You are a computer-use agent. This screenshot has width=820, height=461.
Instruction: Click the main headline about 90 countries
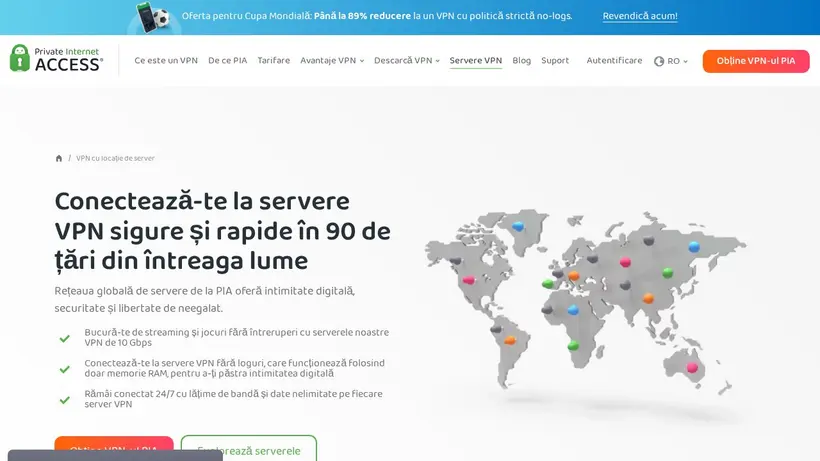click(x=222, y=231)
